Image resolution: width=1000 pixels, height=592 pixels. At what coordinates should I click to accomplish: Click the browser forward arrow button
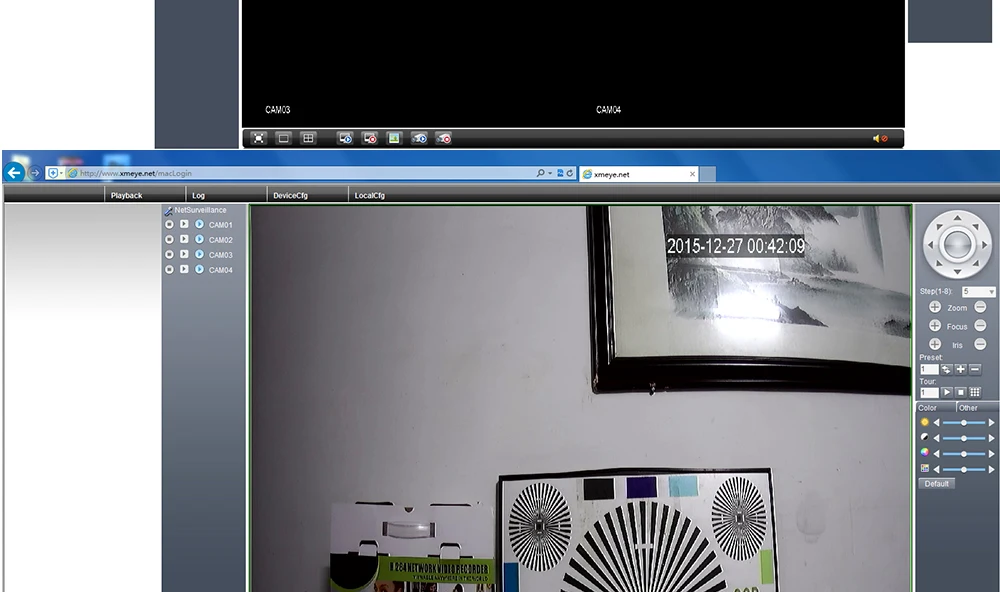coord(35,172)
